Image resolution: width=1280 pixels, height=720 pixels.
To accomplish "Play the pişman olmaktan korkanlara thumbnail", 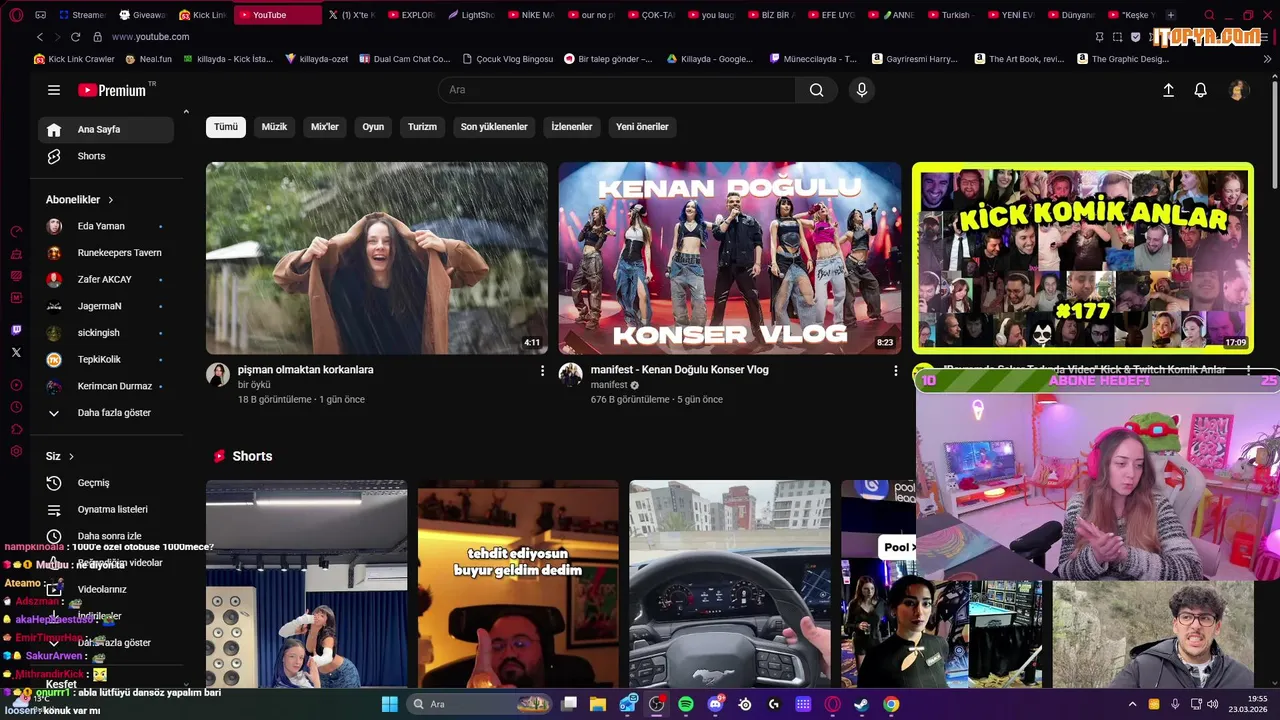I will coord(377,258).
